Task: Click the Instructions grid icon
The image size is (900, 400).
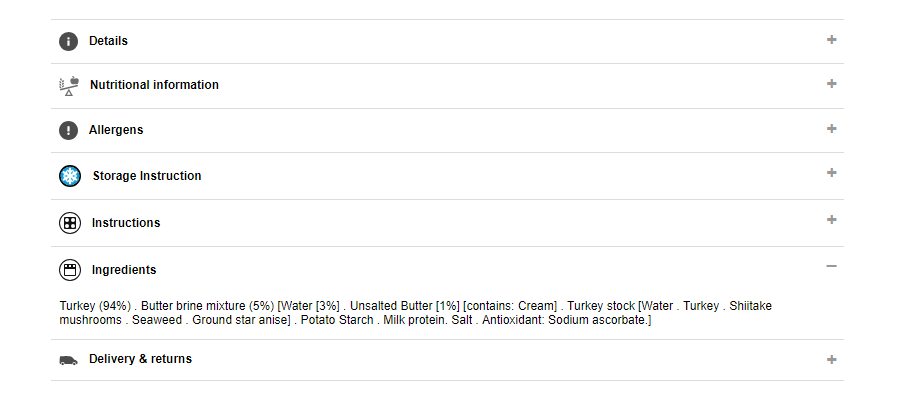Action: pyautogui.click(x=70, y=223)
